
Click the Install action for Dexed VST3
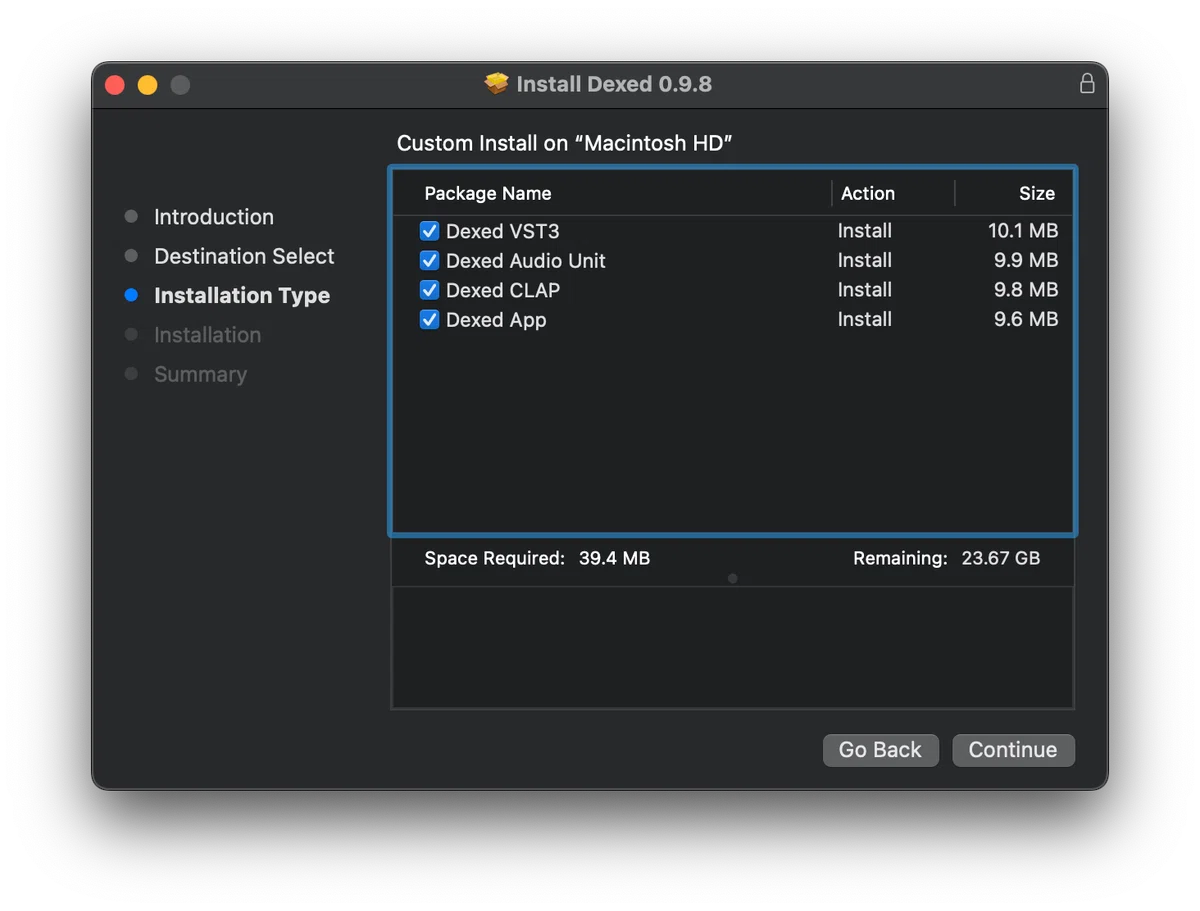[865, 231]
